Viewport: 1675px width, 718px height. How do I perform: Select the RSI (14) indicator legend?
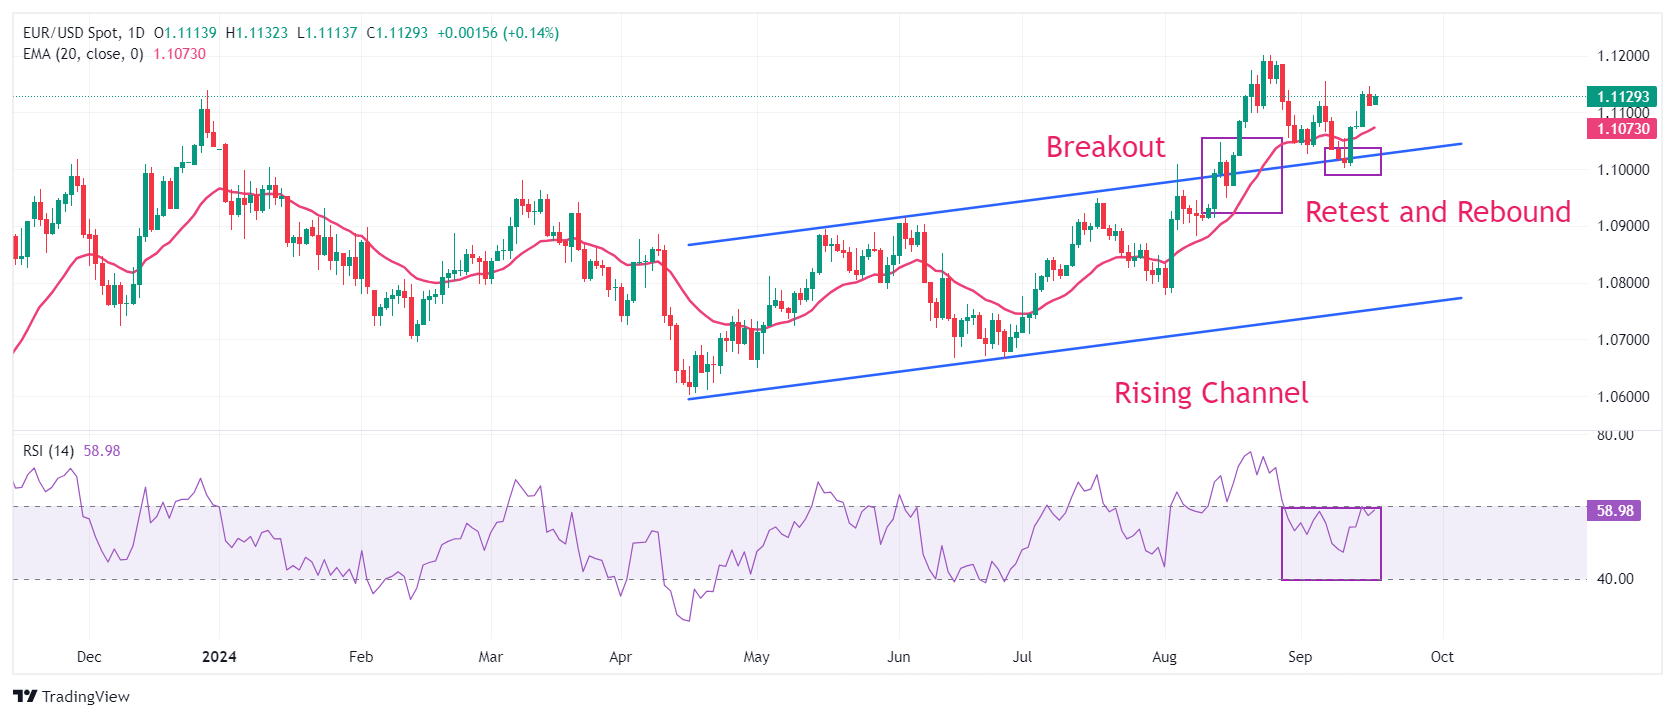coord(49,451)
